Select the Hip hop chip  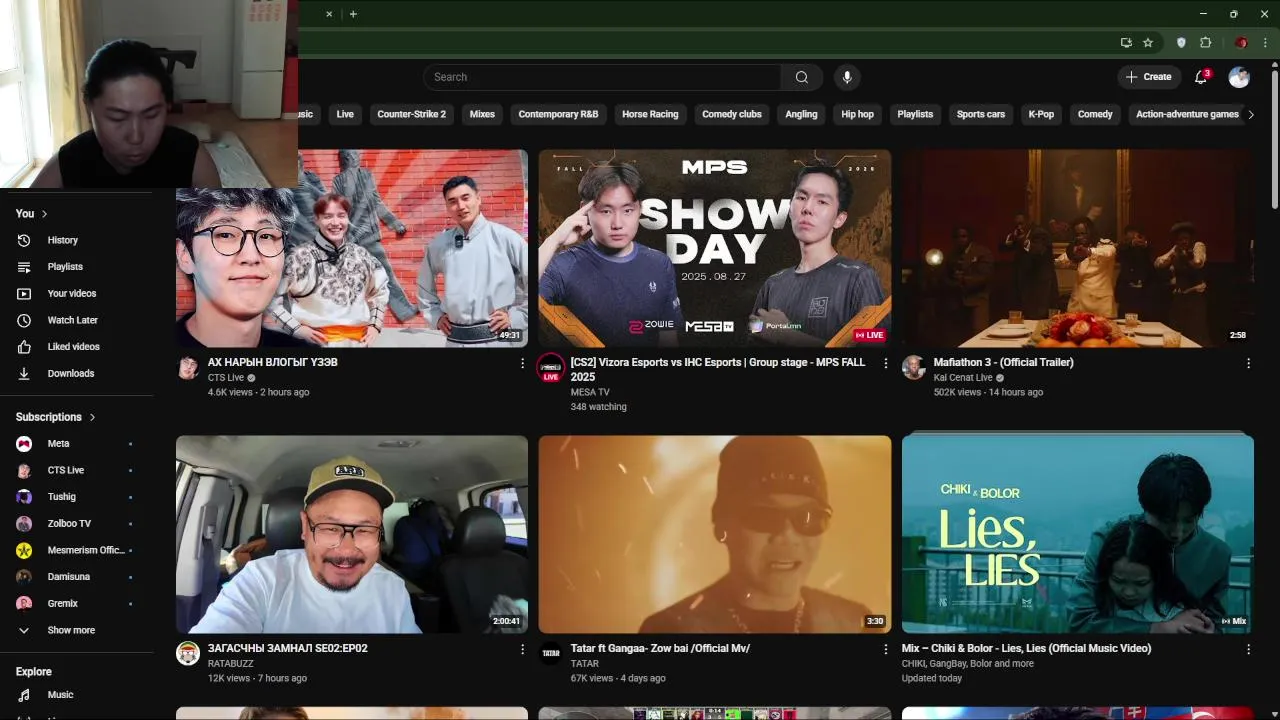point(857,114)
